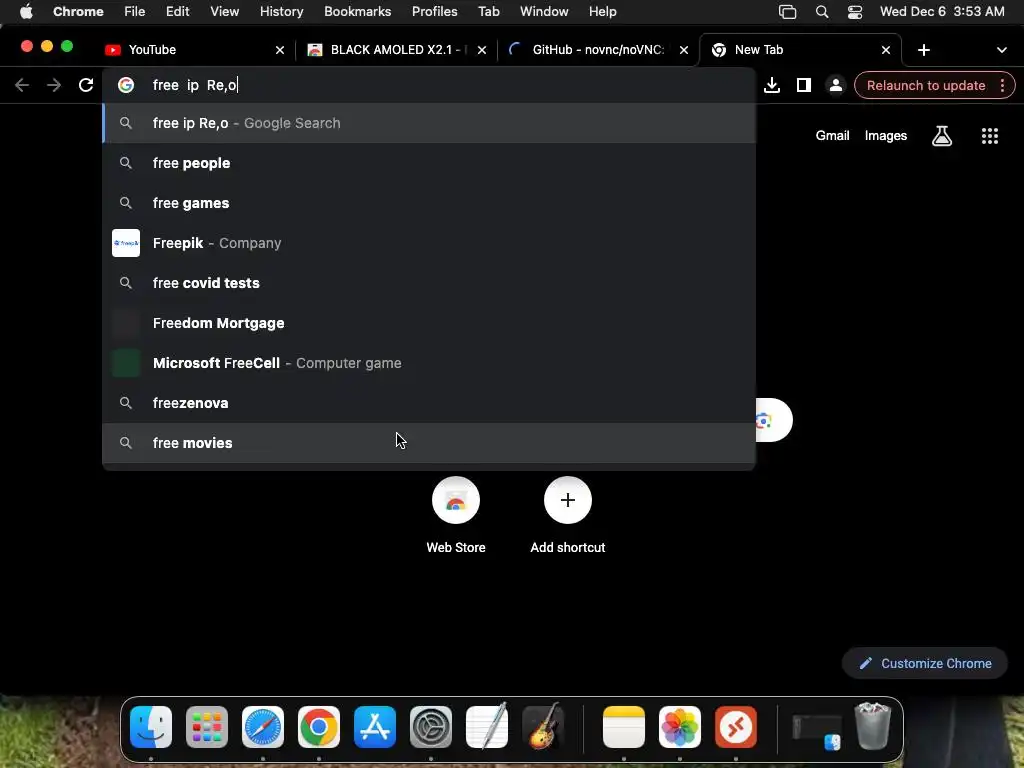Choose the Freepik company suggestion
This screenshot has width=1024, height=768.
pos(429,243)
